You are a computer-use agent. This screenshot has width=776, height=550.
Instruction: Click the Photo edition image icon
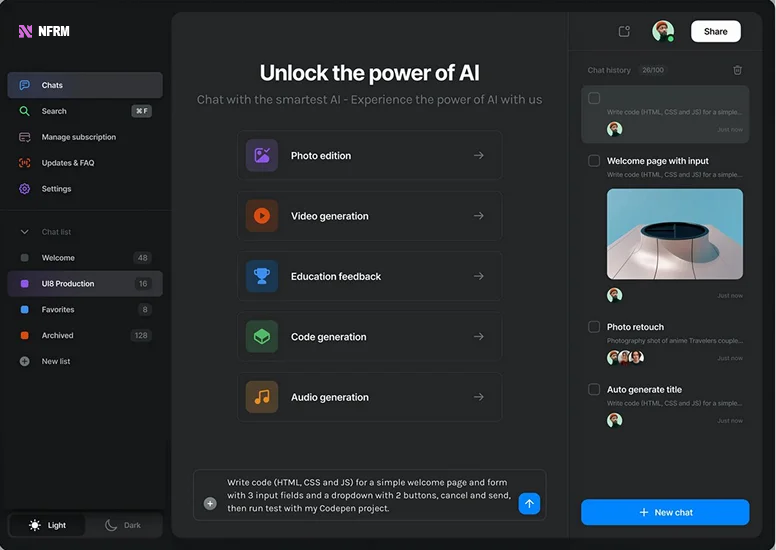(x=262, y=155)
